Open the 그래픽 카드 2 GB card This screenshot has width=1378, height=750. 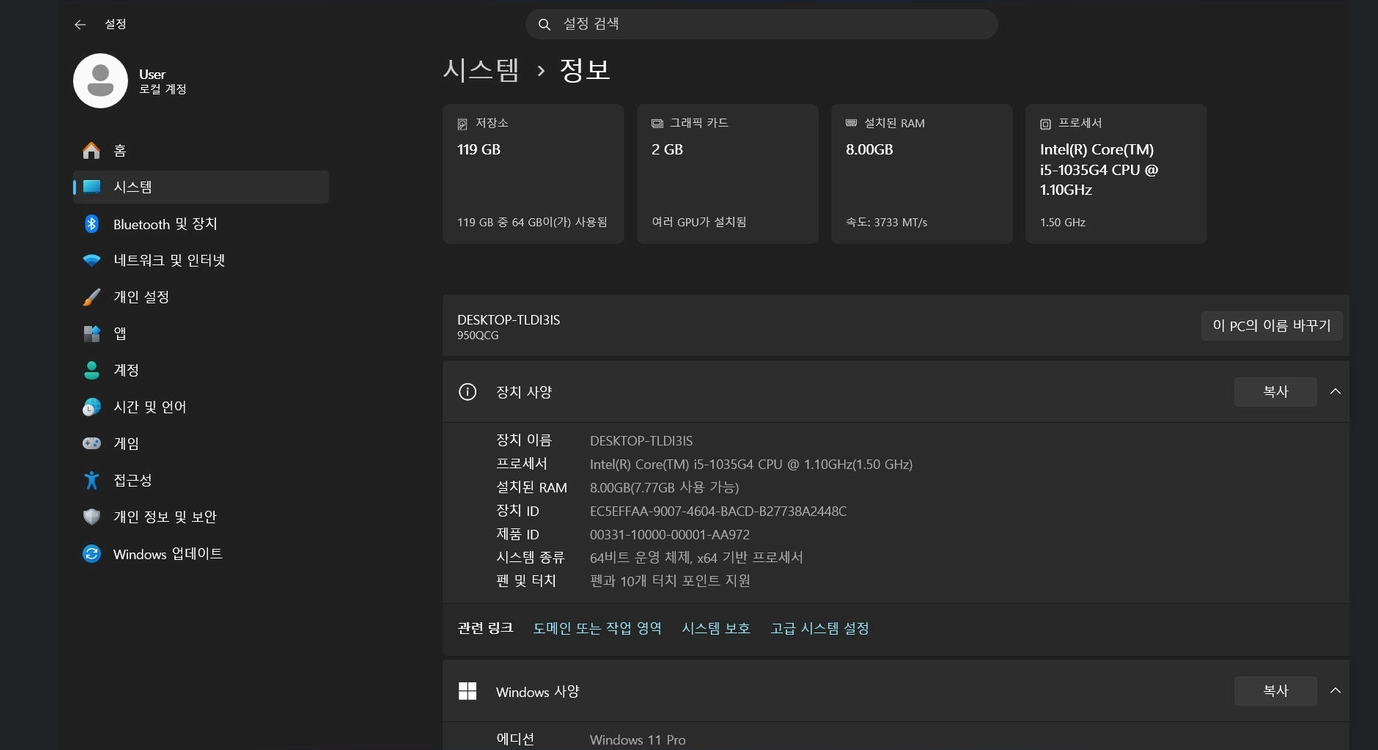coord(727,174)
